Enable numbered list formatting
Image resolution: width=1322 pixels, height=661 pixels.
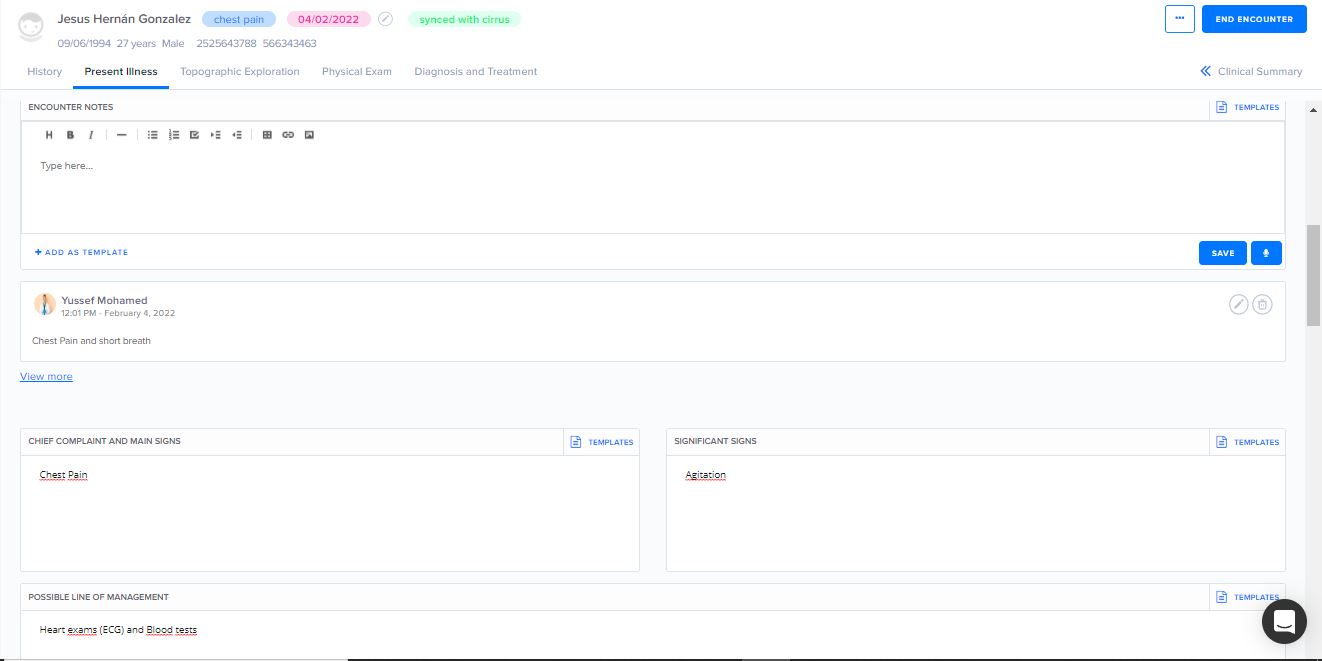(x=173, y=135)
